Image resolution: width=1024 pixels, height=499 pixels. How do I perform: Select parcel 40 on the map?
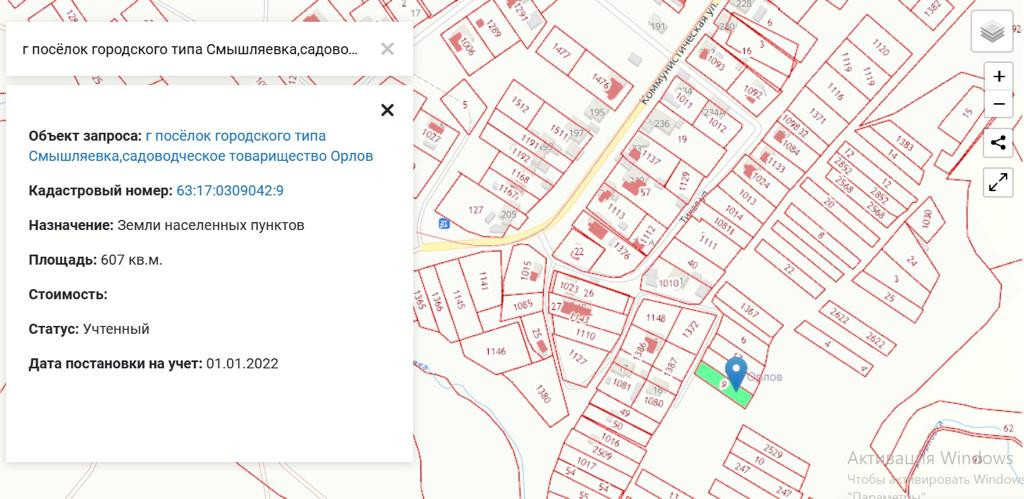point(692,265)
